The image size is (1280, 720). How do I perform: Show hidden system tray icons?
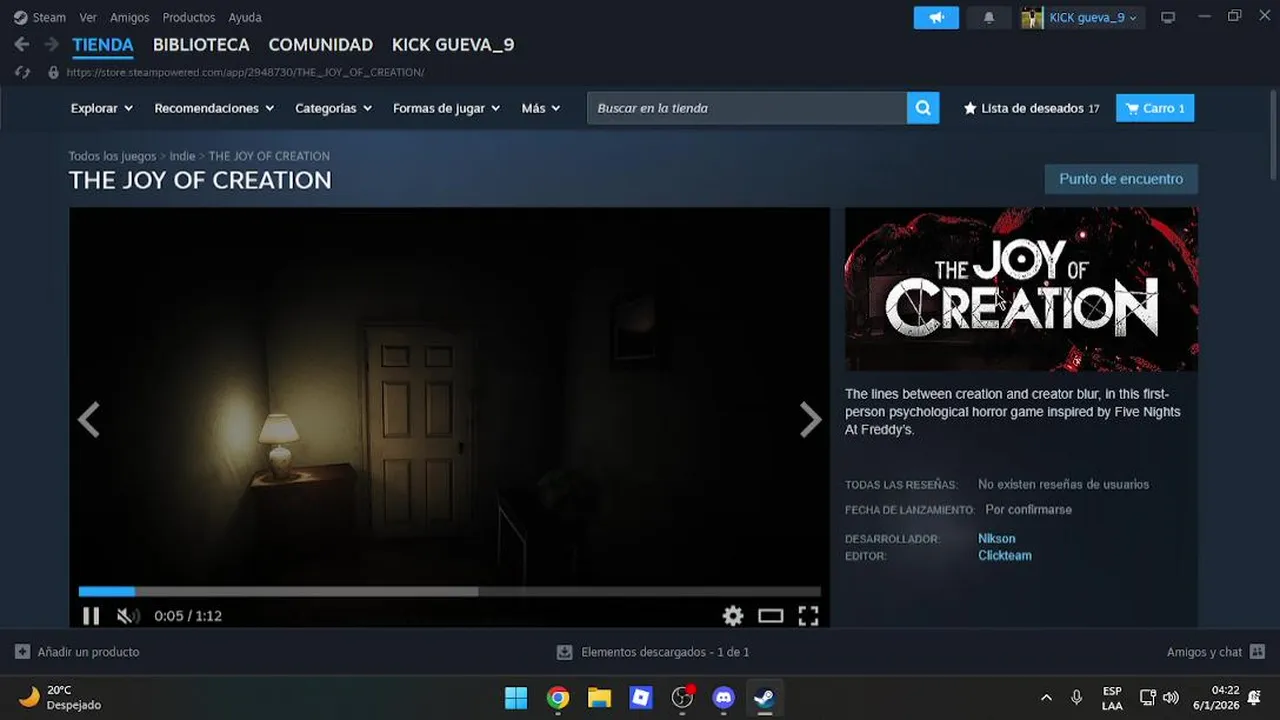1046,697
